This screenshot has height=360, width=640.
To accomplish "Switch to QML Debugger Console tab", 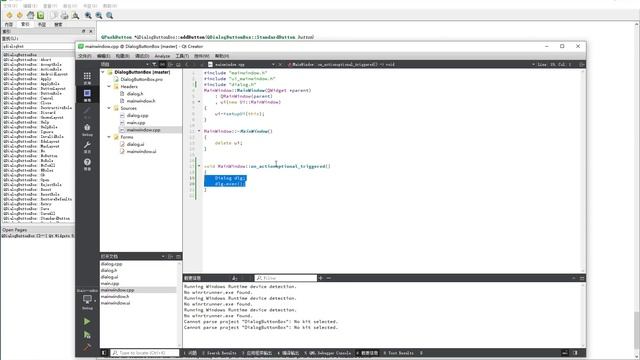I will [327, 353].
